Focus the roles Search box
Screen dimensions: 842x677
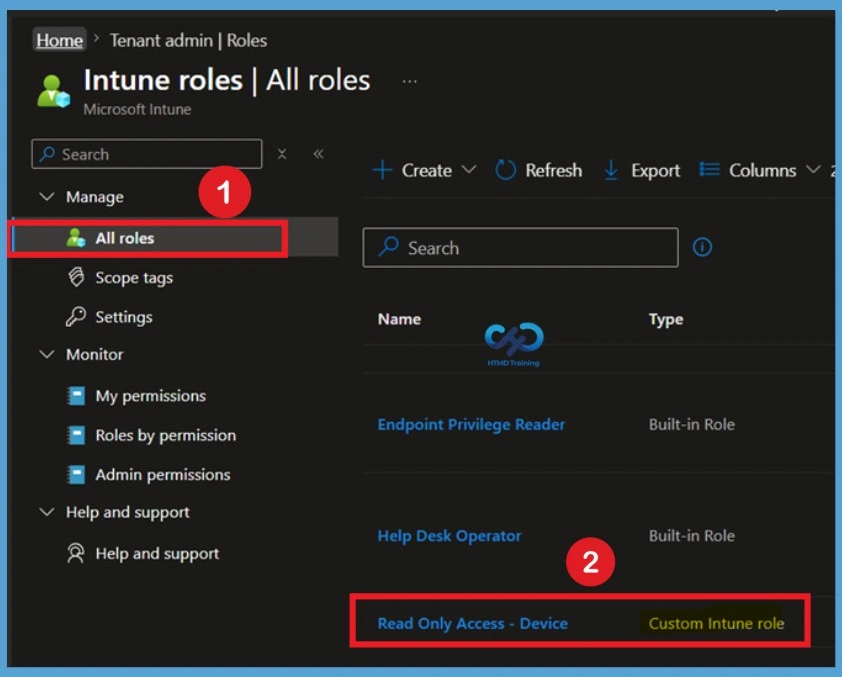coord(520,247)
